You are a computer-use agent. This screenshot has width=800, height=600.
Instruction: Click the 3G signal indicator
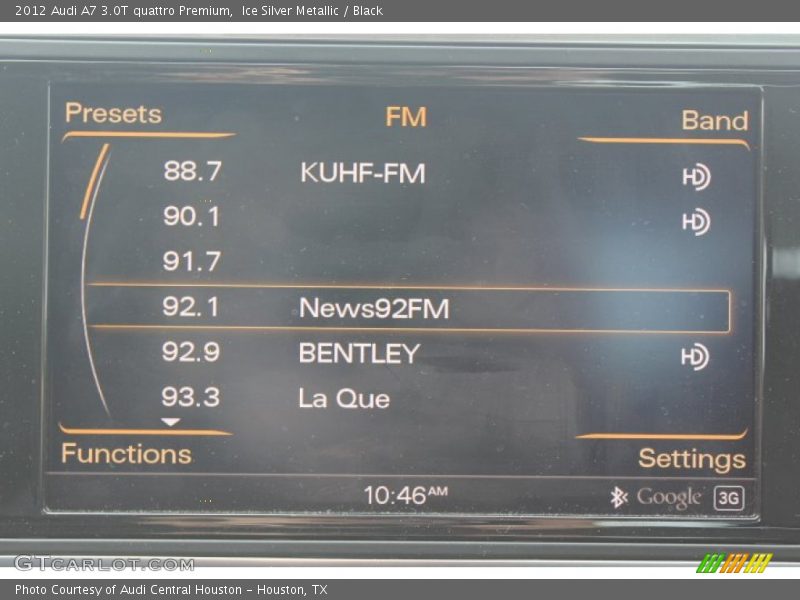(729, 498)
